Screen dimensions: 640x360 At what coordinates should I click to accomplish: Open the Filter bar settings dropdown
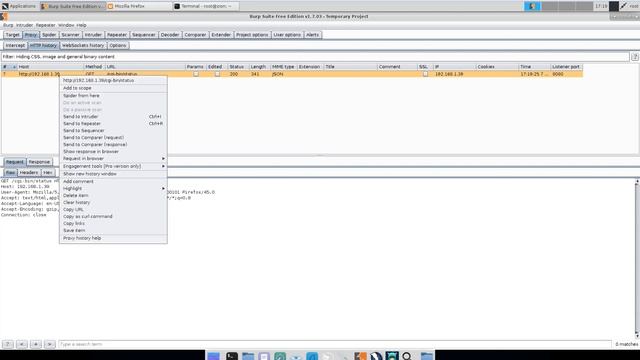[x=315, y=57]
